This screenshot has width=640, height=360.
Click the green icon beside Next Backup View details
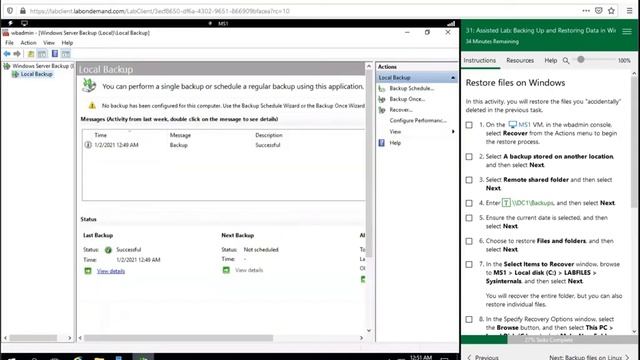pos(226,270)
